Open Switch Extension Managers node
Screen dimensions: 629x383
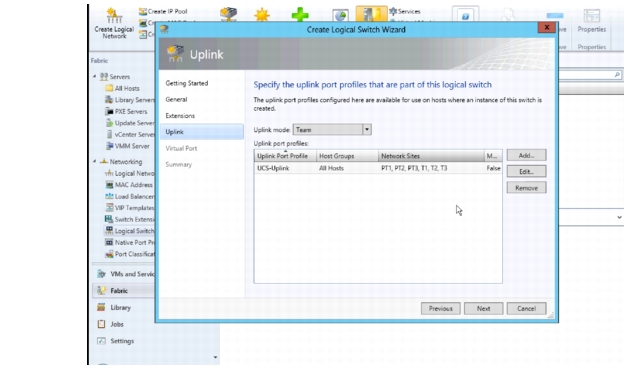pyautogui.click(x=130, y=219)
